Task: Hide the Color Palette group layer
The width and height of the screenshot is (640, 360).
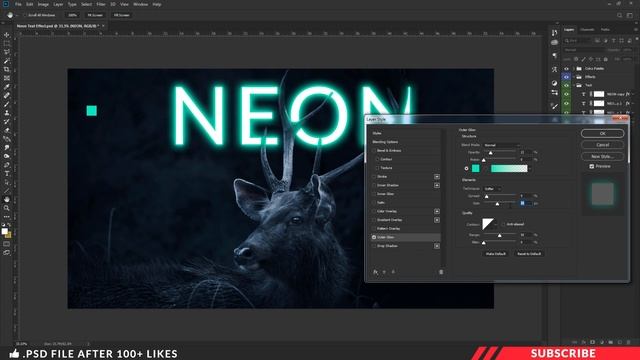Action: [x=566, y=69]
